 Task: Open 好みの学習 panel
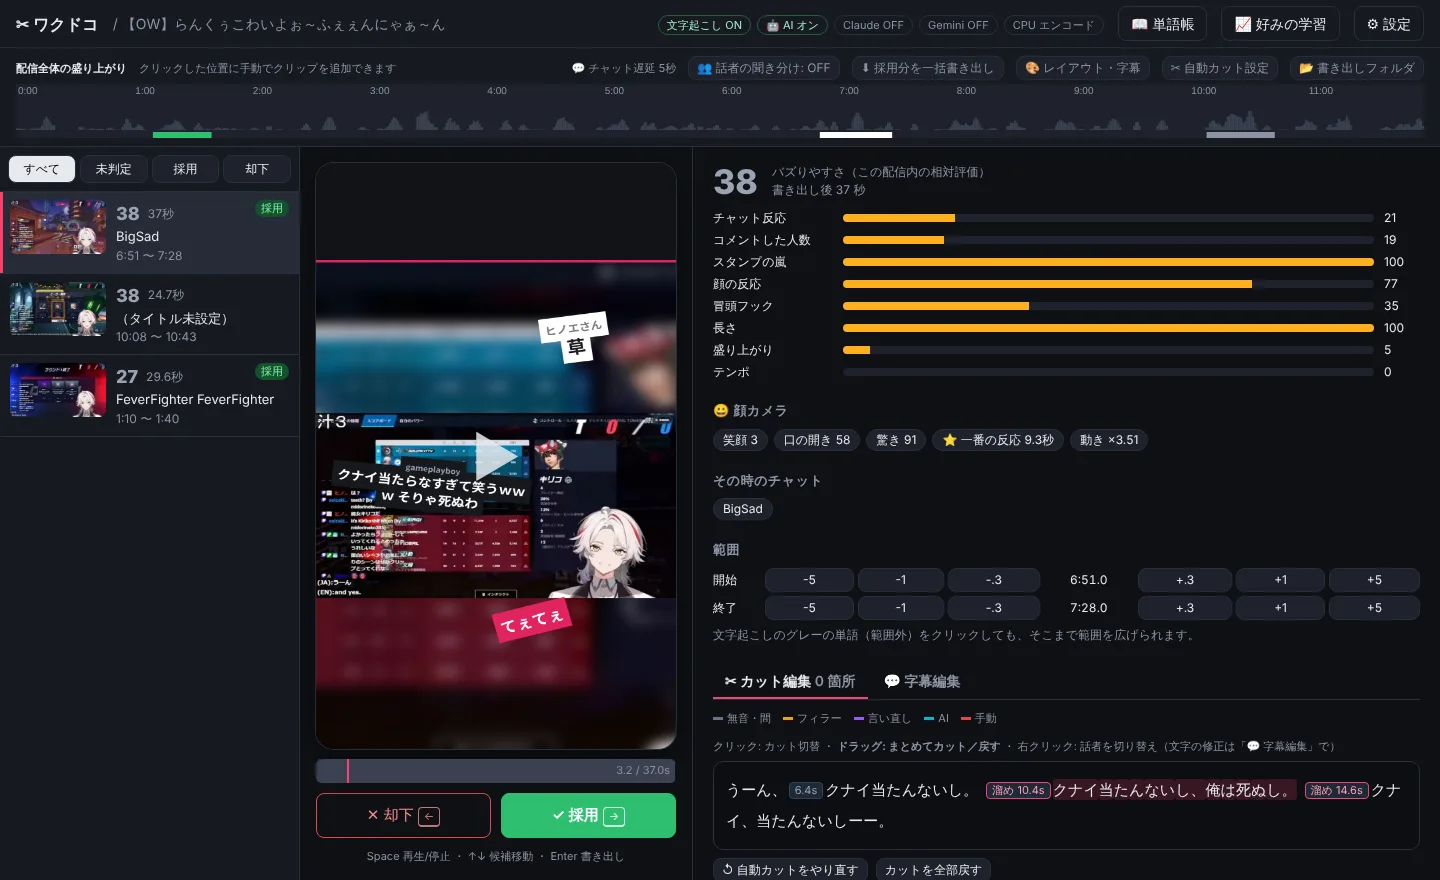[1281, 24]
